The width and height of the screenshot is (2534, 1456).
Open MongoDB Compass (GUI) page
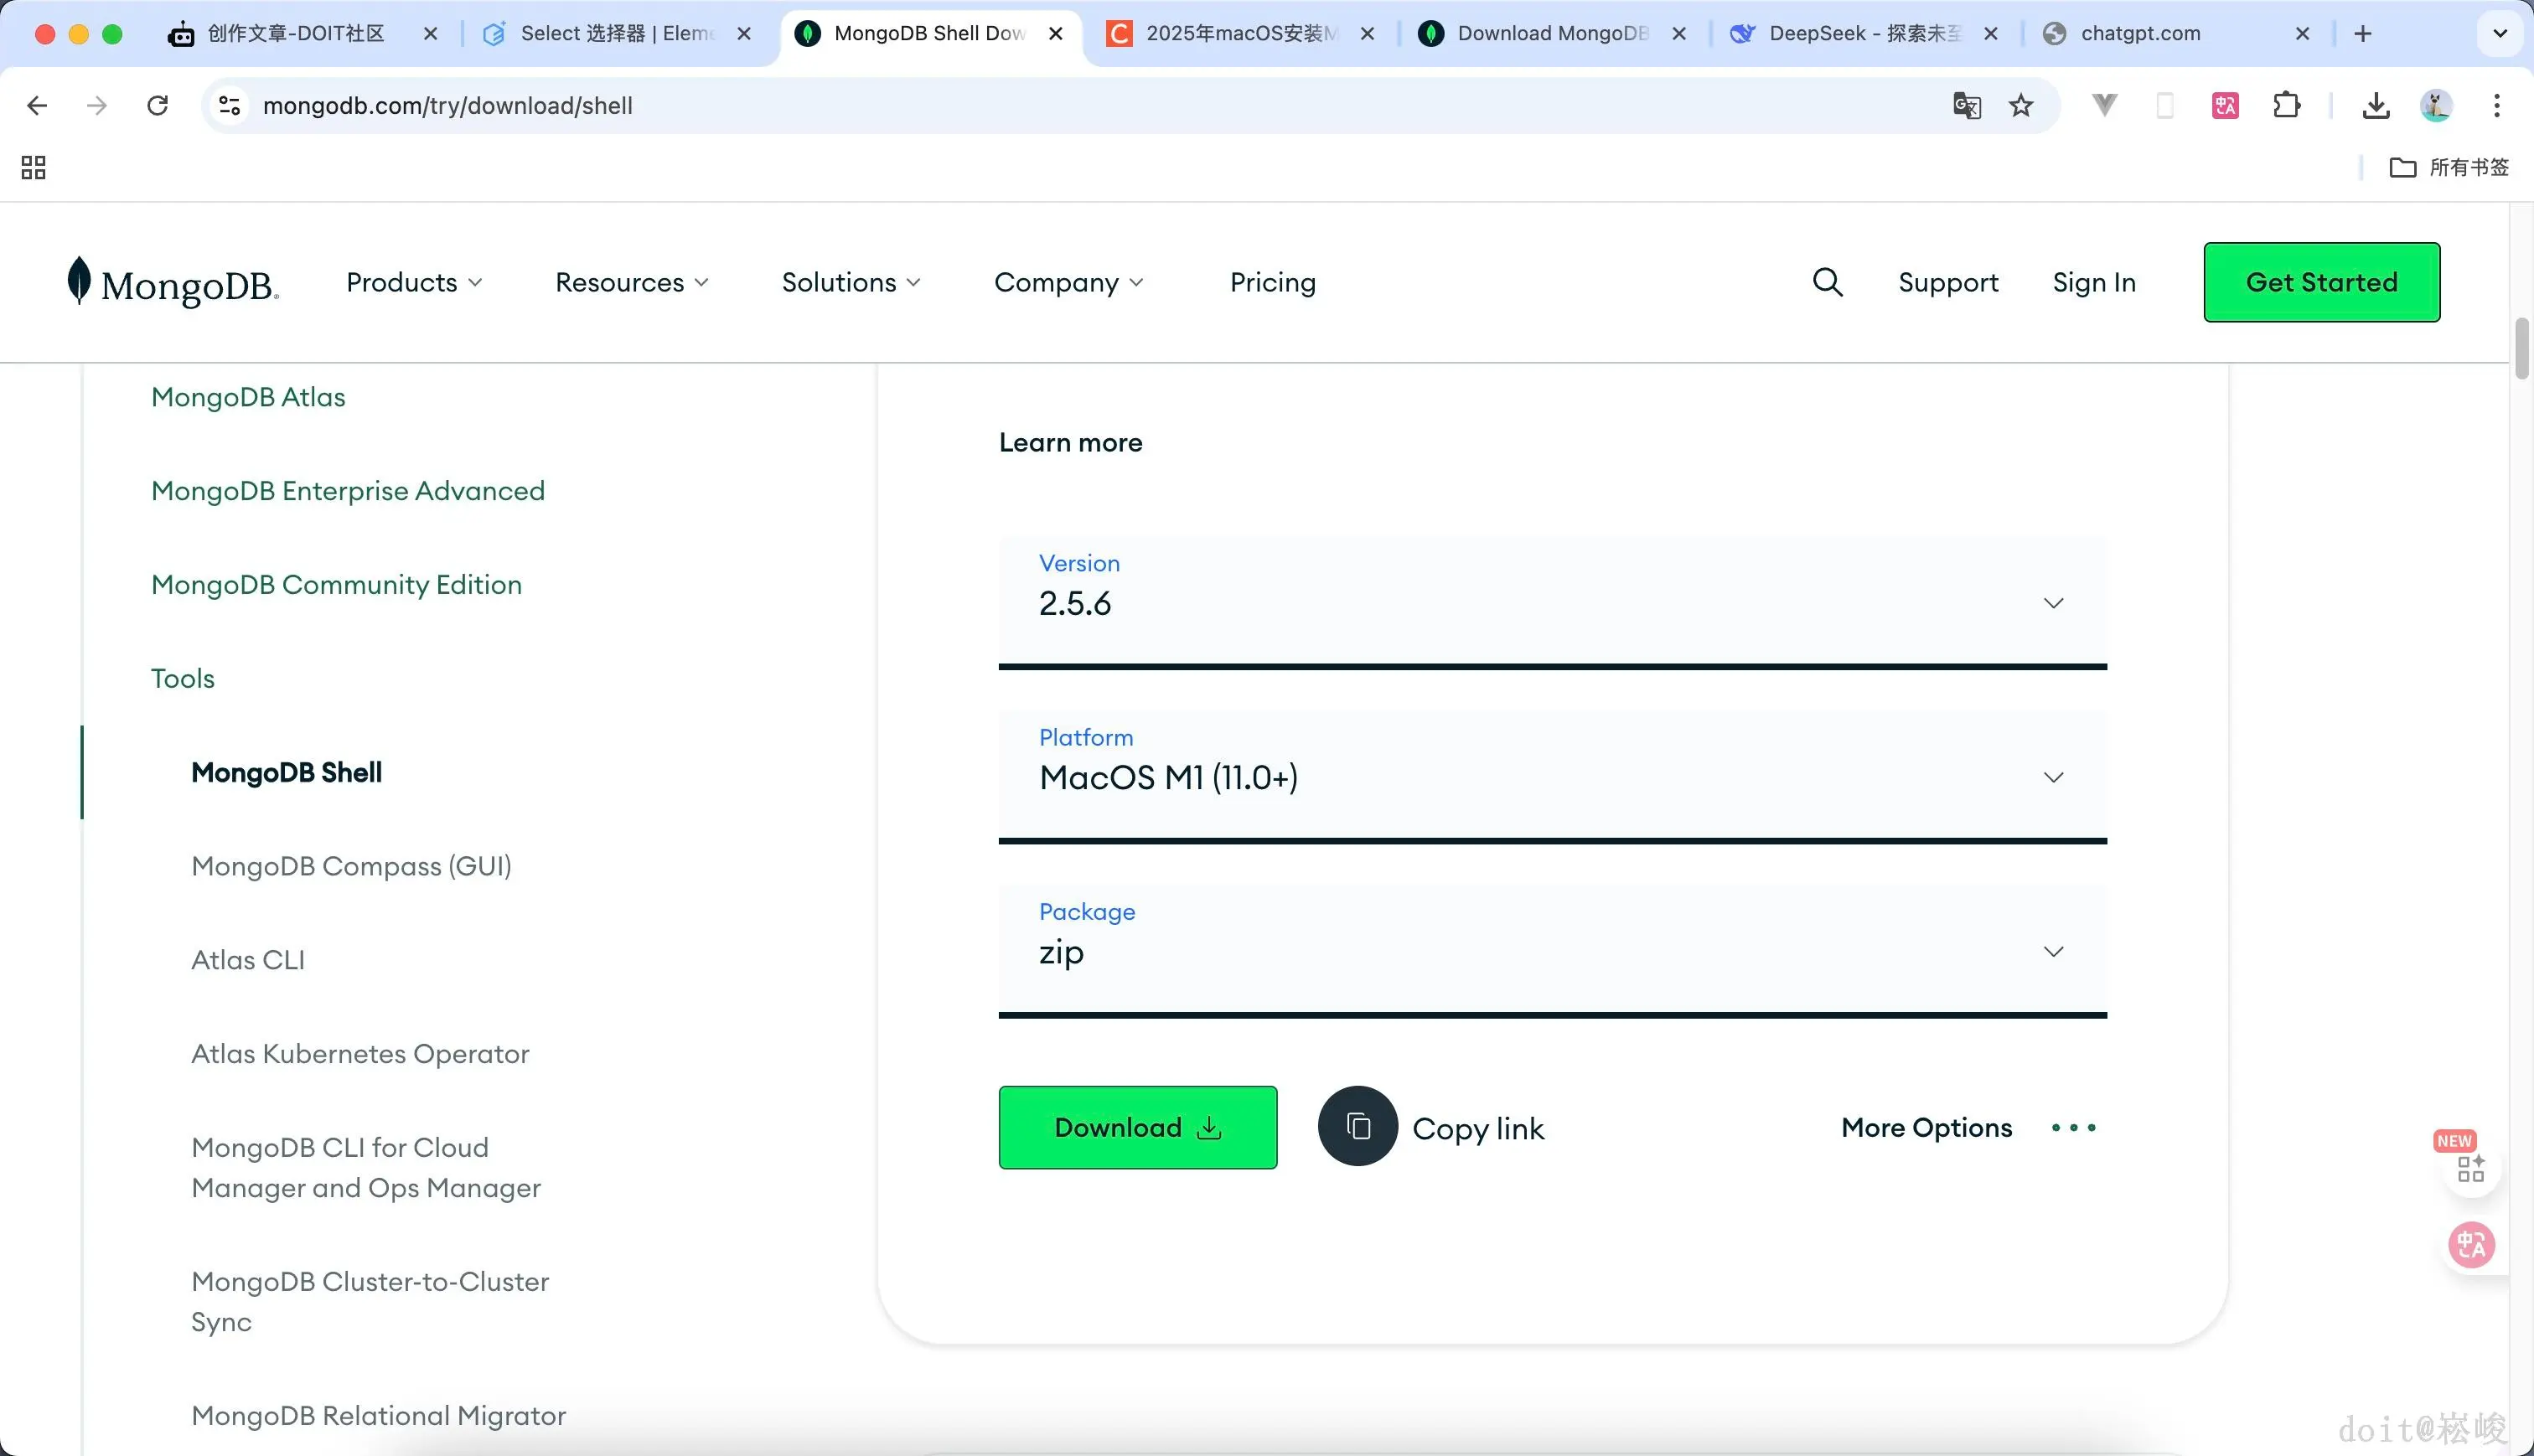click(x=351, y=866)
